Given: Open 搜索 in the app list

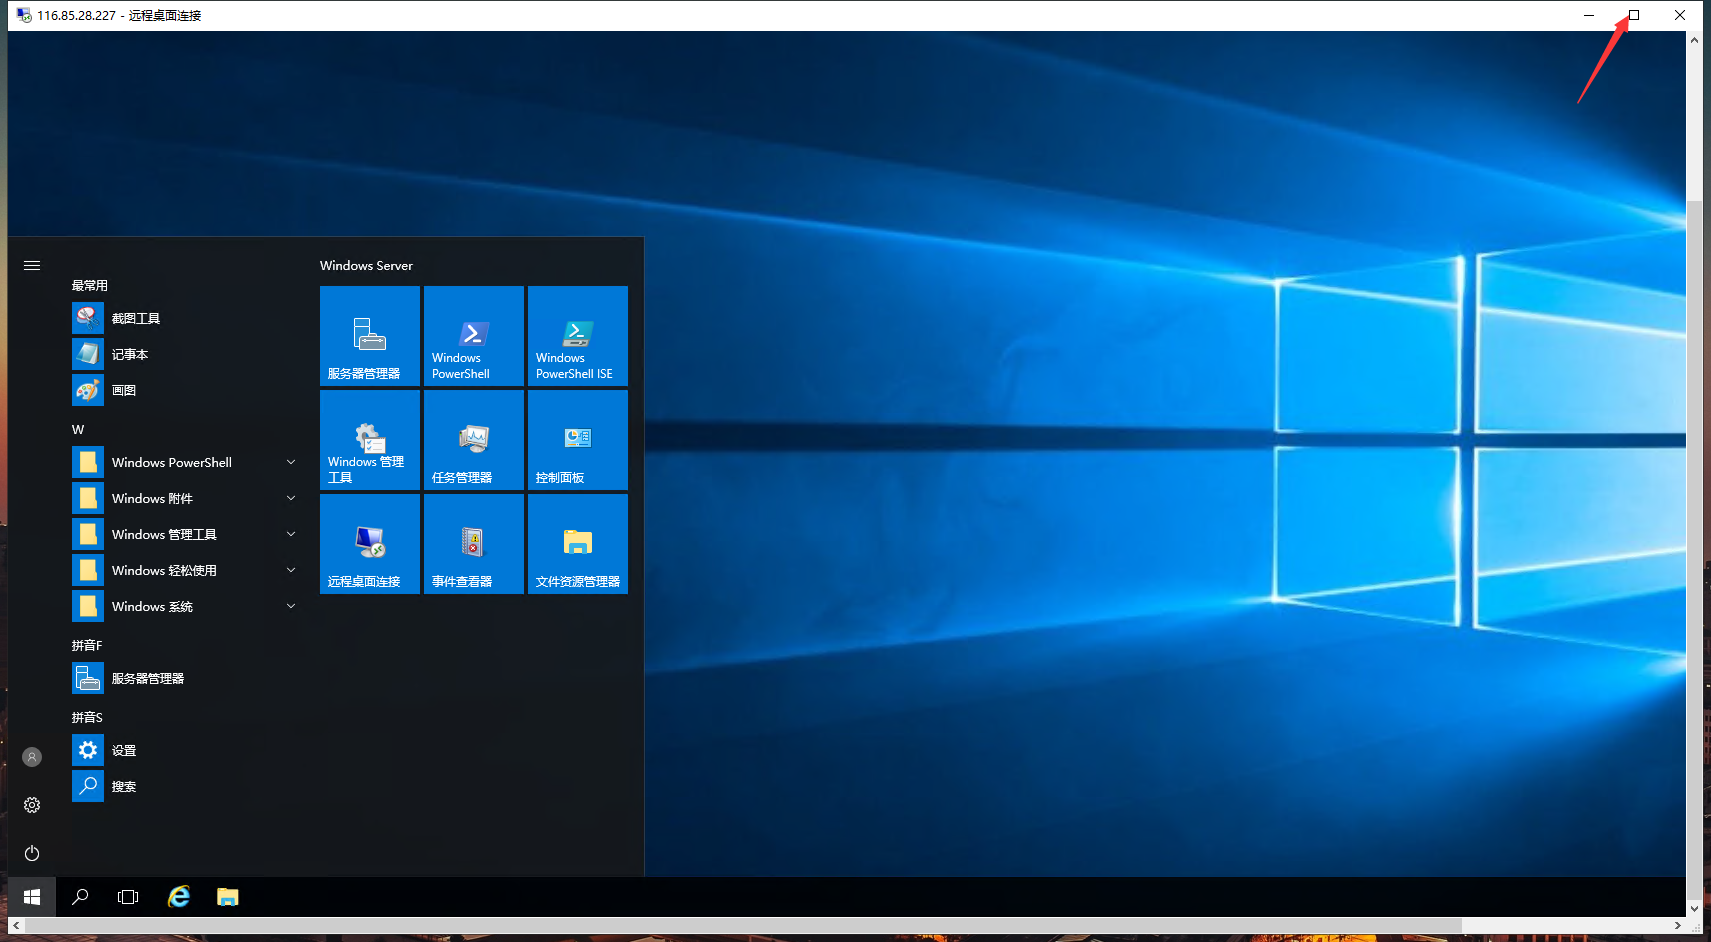Looking at the screenshot, I should 186,786.
